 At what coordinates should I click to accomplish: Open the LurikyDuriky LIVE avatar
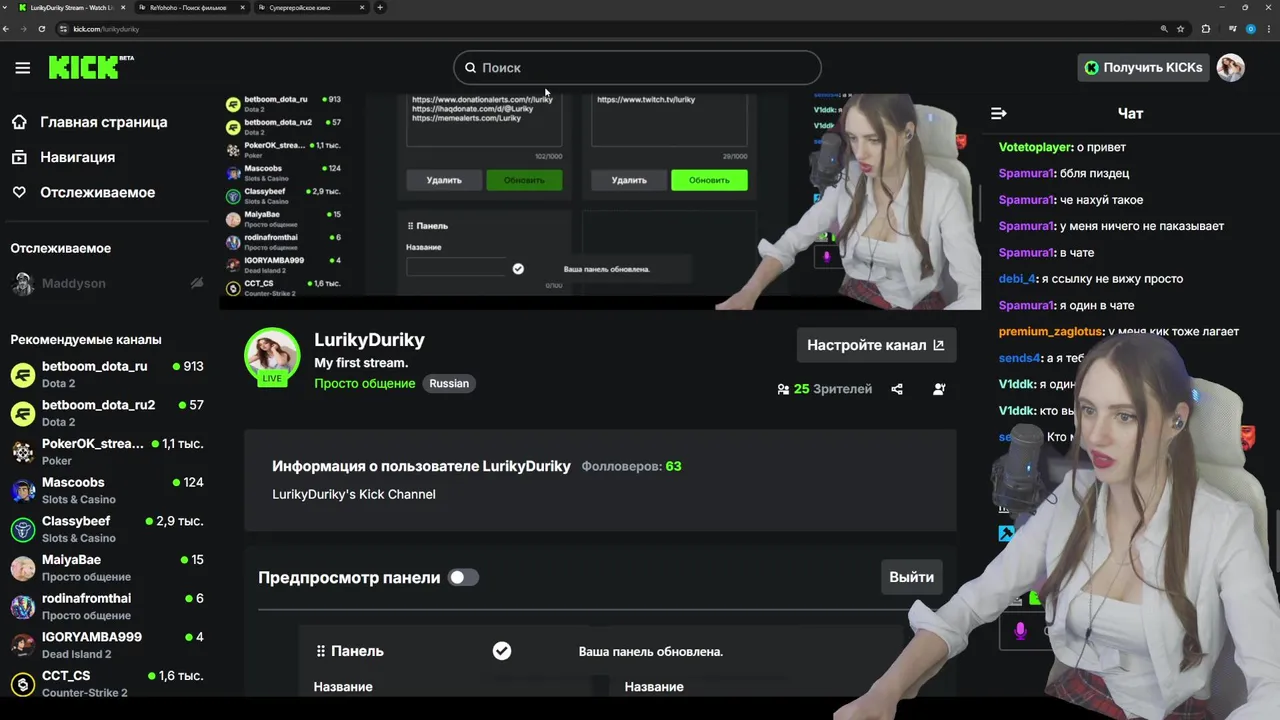tap(272, 356)
